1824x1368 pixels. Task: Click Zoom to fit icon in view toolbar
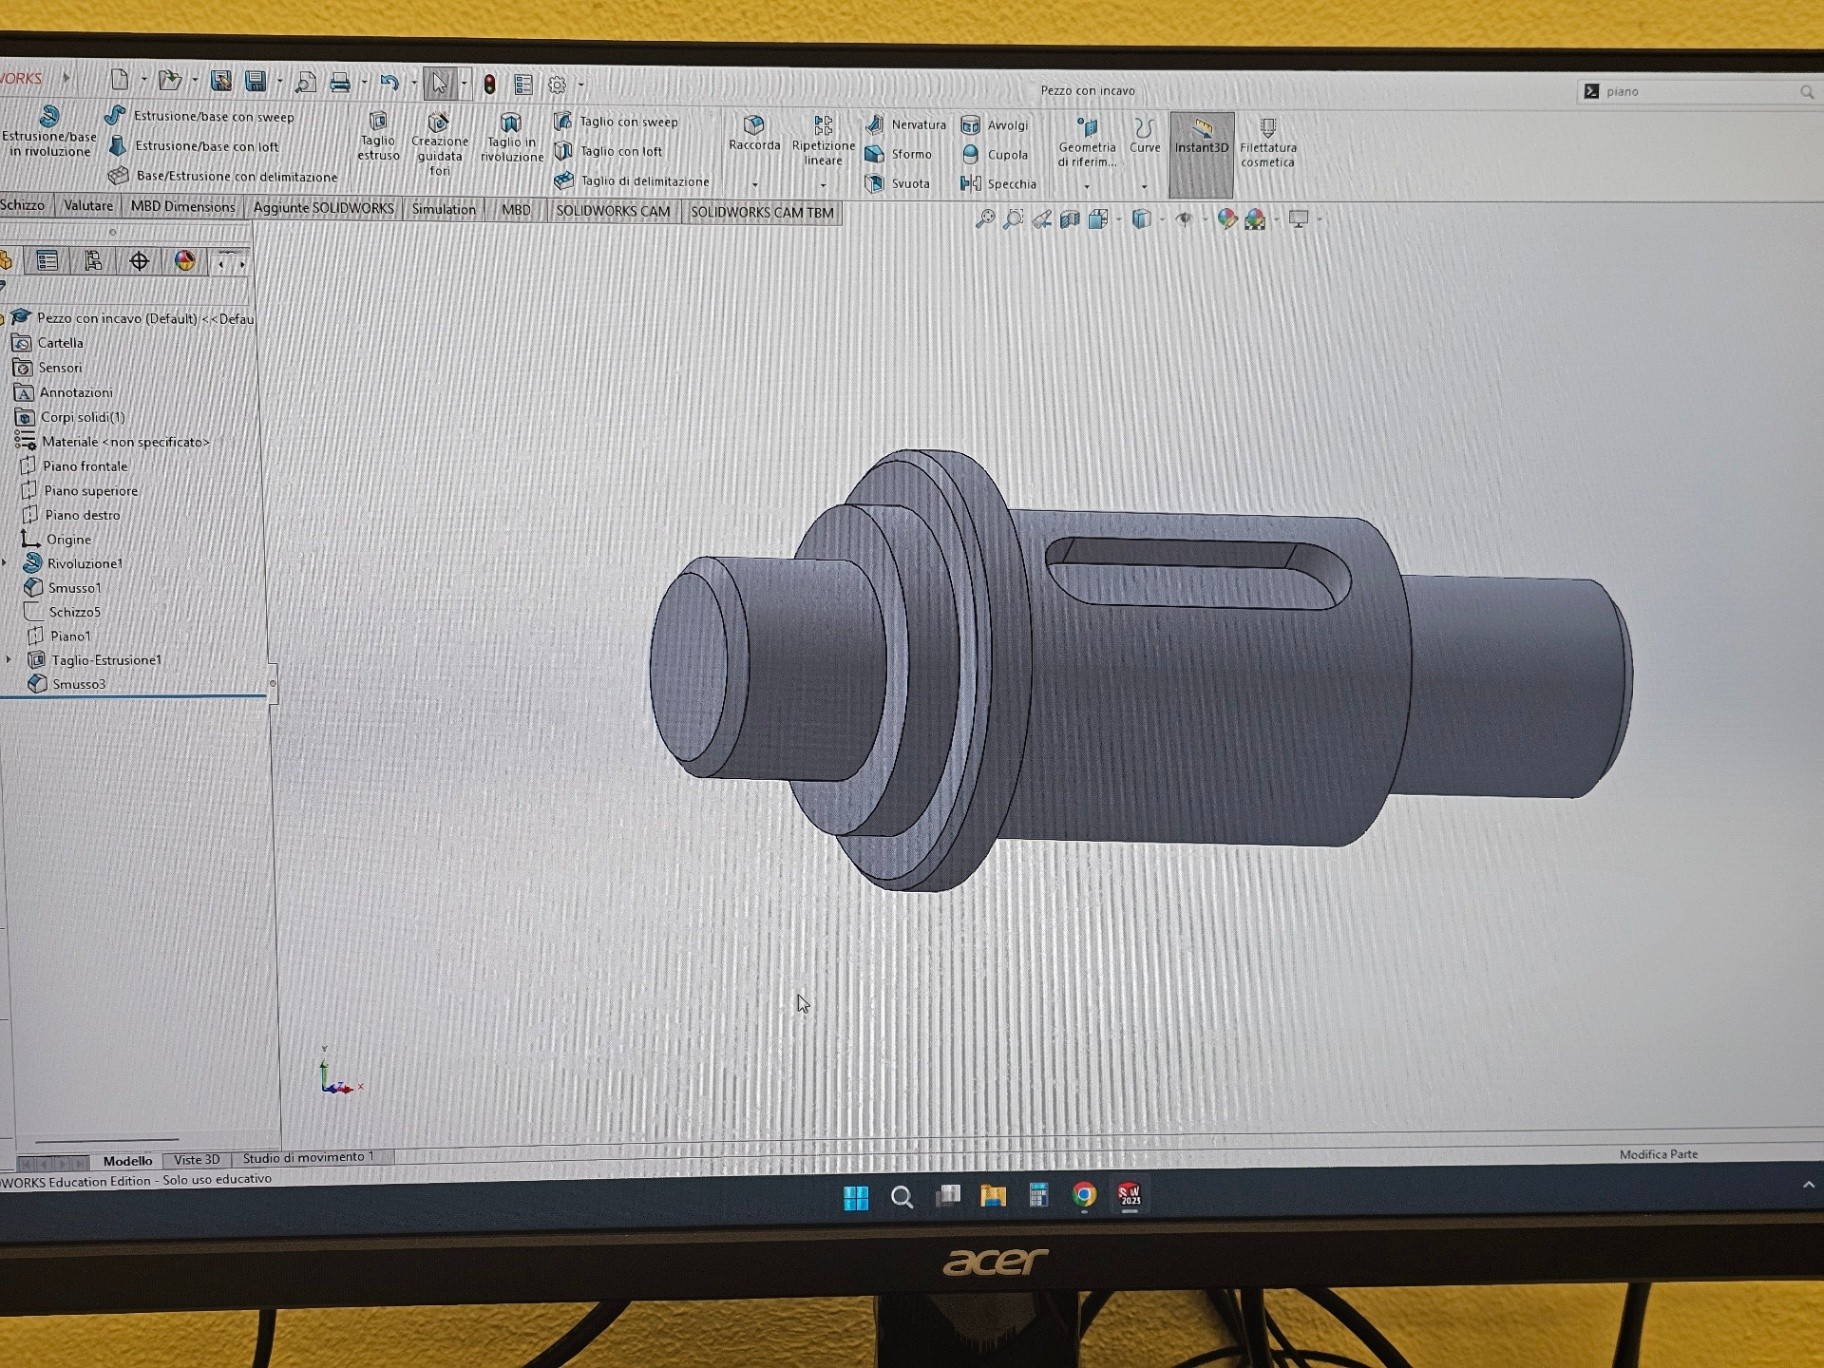(985, 219)
